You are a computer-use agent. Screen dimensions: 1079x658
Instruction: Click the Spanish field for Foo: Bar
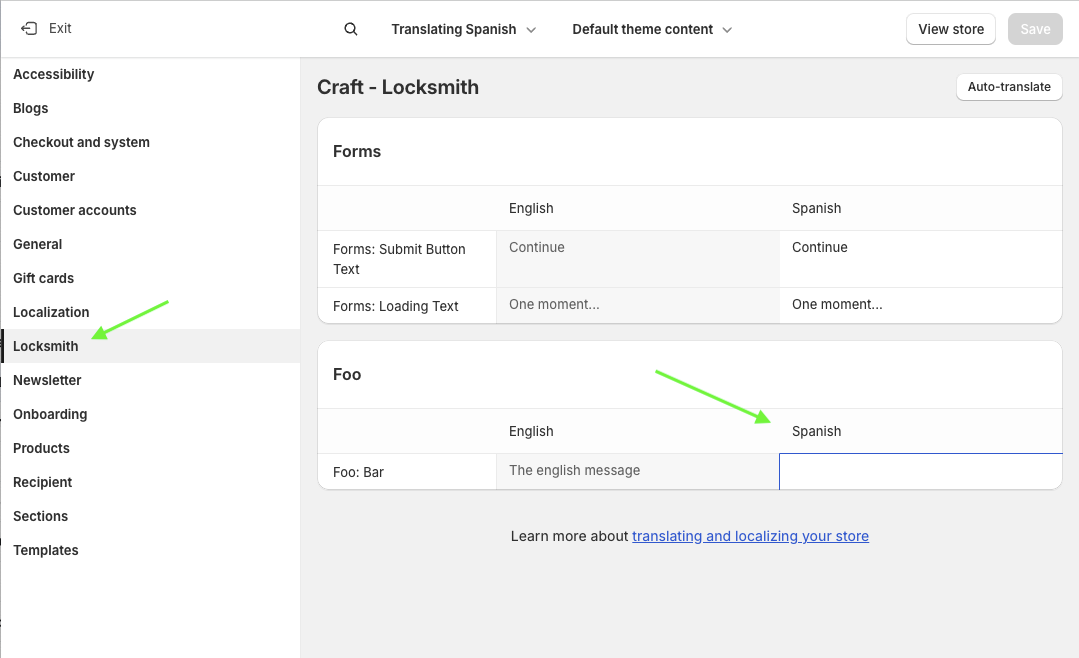point(921,471)
